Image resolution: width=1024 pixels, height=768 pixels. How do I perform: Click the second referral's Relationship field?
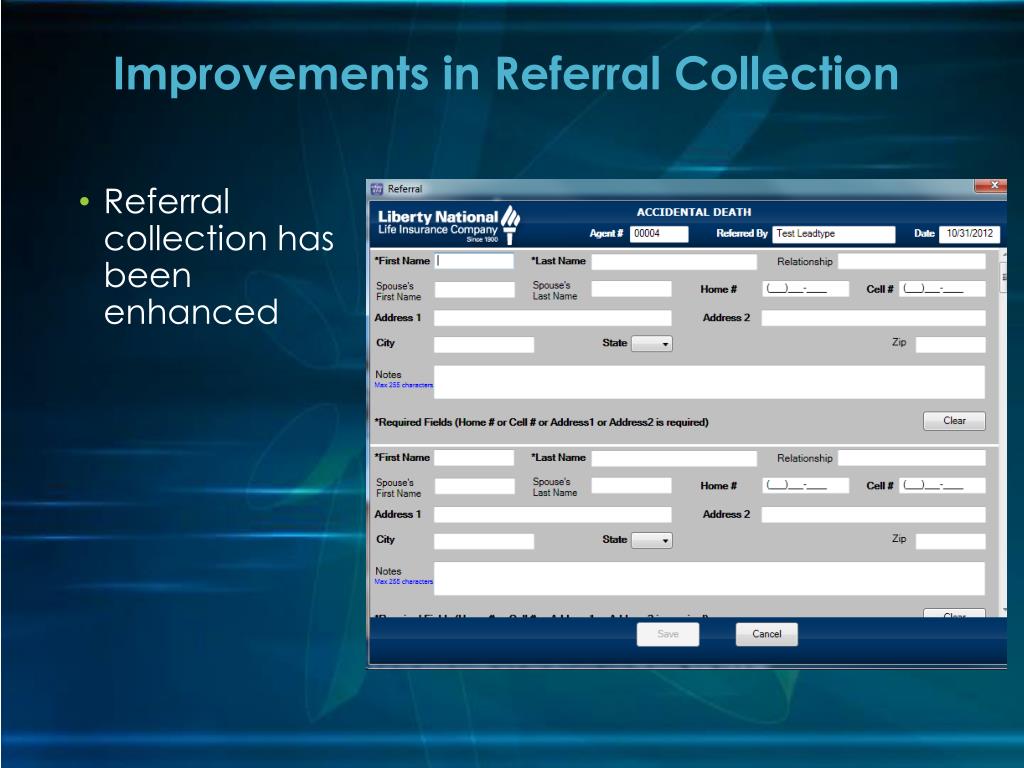tap(912, 458)
